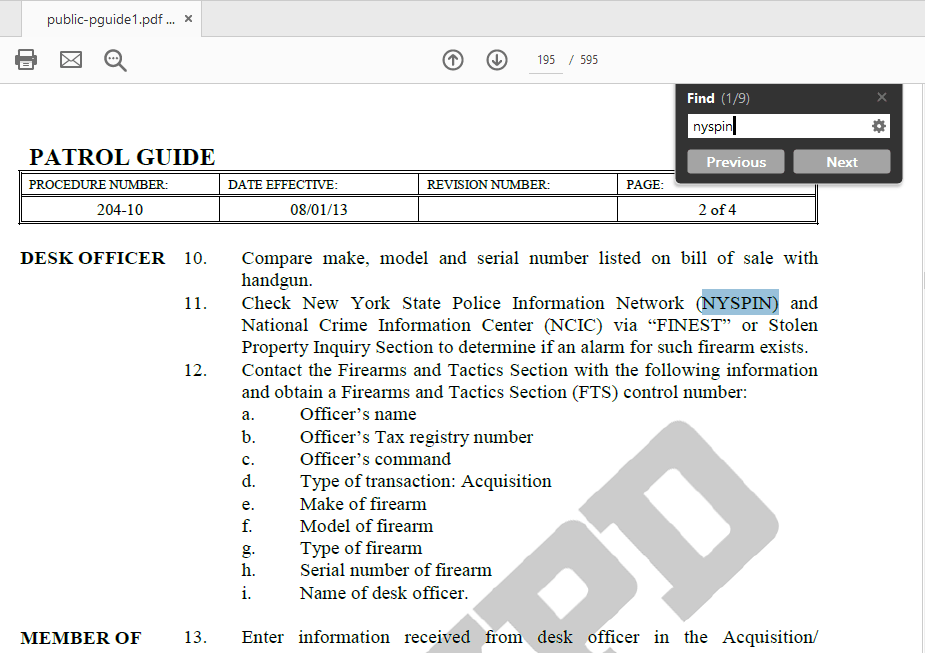Screen dimensions: 925x653
Task: Go to previous page with the up arrow
Action: 453,60
